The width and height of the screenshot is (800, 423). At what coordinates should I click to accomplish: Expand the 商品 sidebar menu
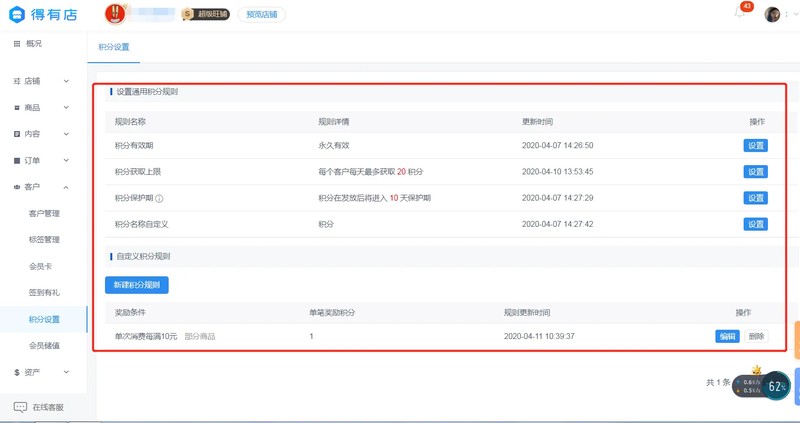(41, 108)
